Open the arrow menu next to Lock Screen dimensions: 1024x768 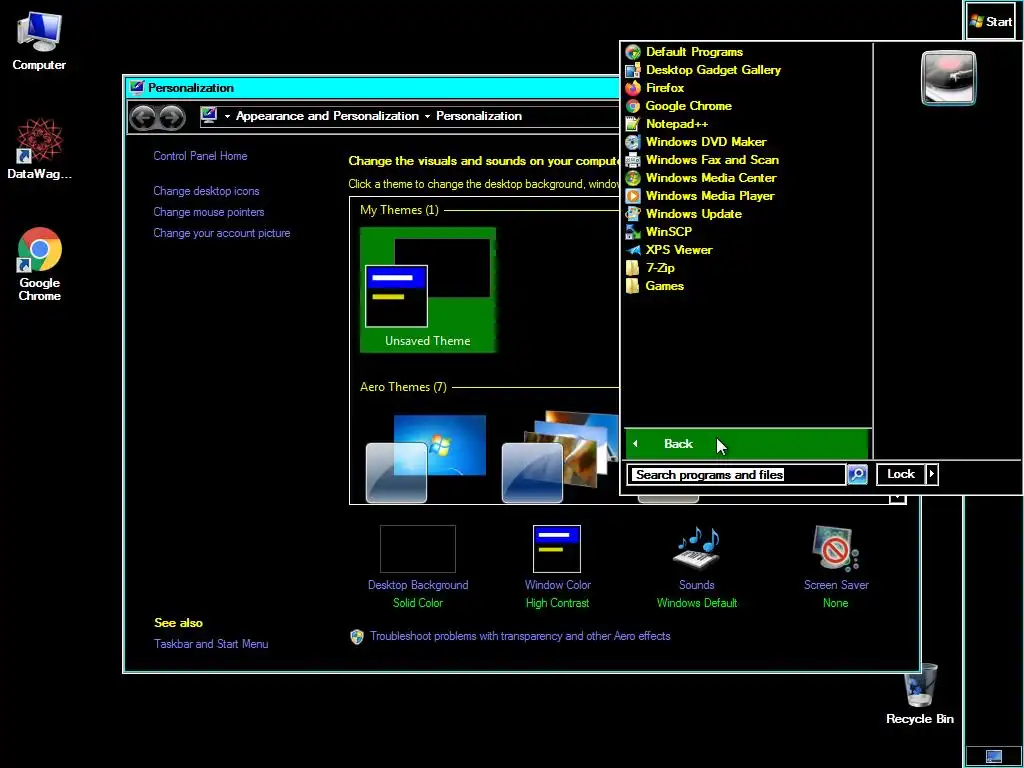pos(933,474)
